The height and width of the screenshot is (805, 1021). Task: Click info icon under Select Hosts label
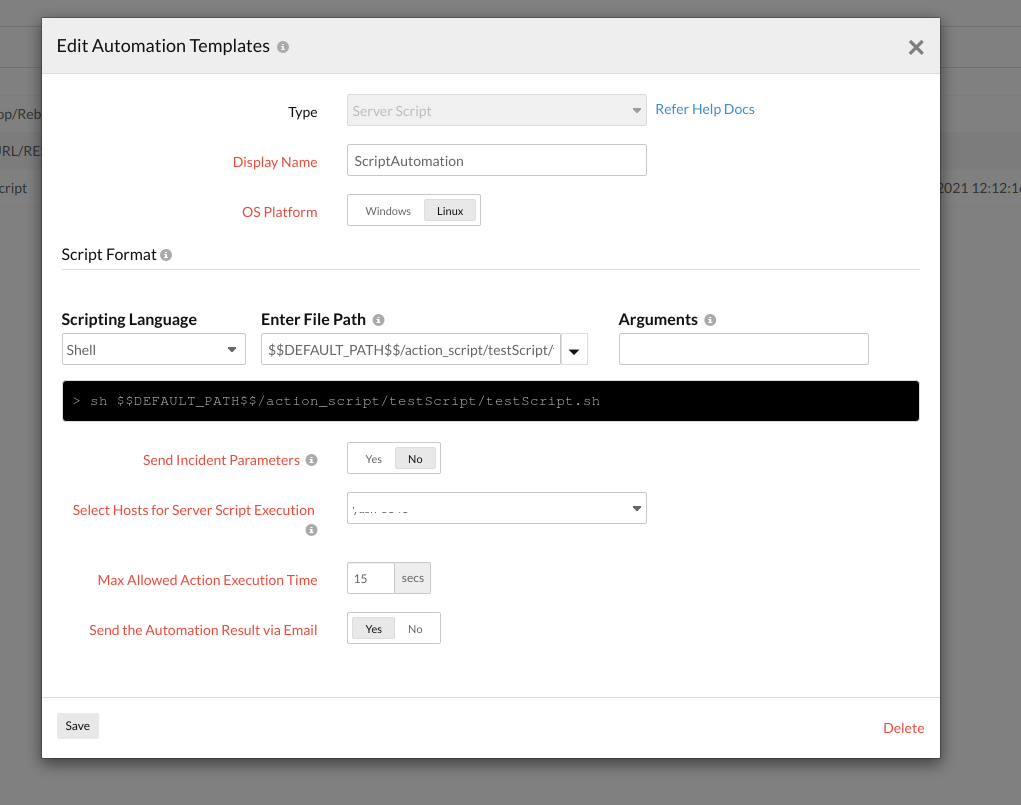pyautogui.click(x=312, y=530)
